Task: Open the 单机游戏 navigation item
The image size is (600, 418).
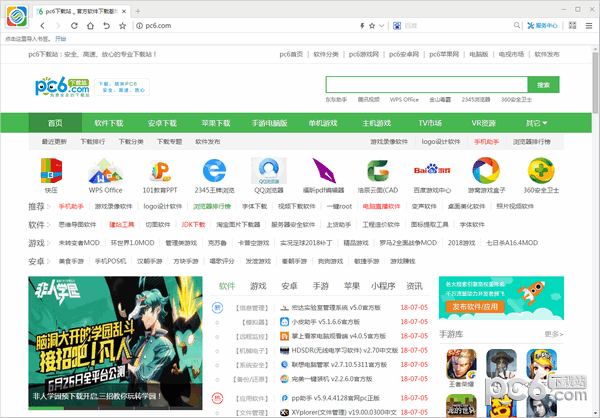Action: click(323, 123)
